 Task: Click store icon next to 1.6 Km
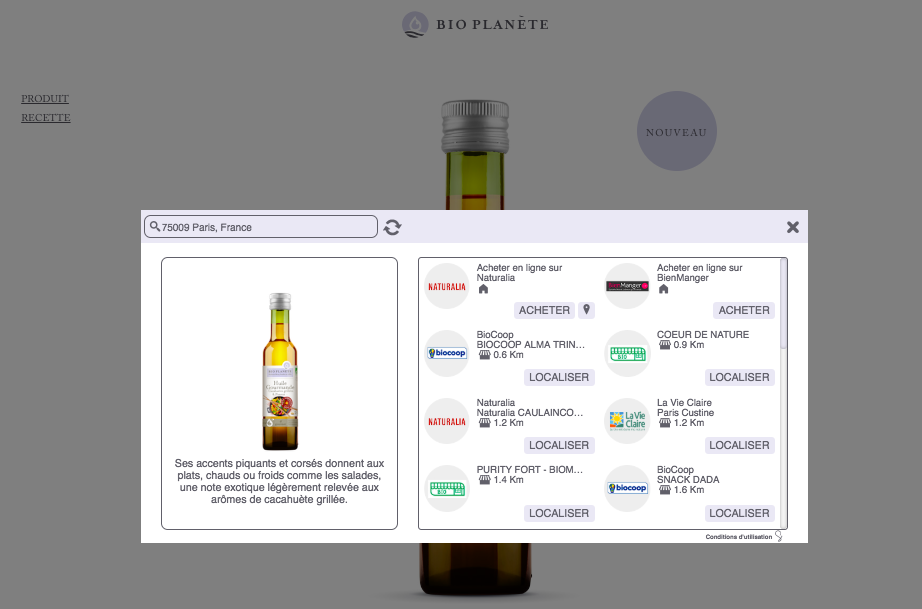click(665, 490)
